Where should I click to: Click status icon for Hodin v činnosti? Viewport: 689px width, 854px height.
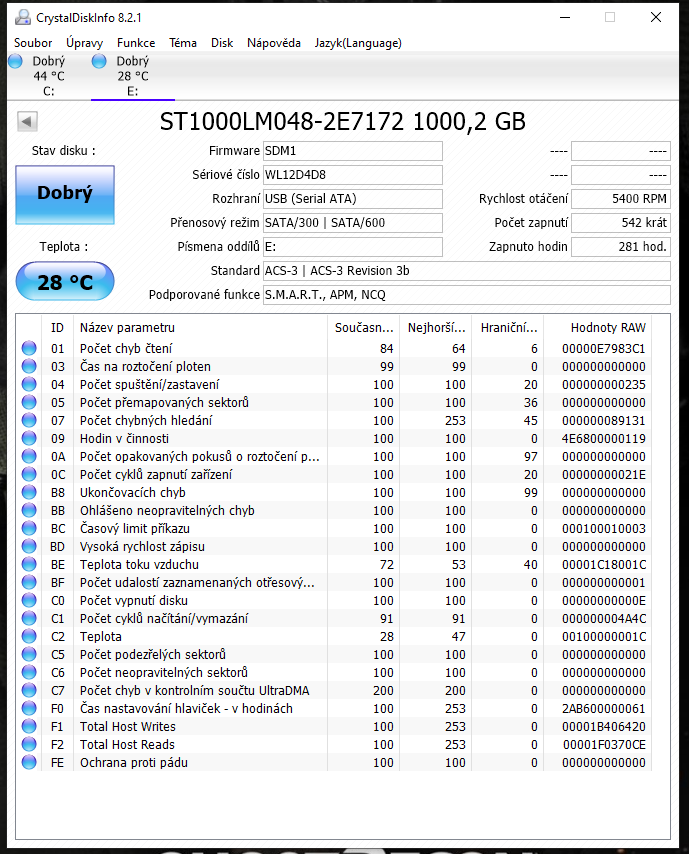pyautogui.click(x=29, y=438)
